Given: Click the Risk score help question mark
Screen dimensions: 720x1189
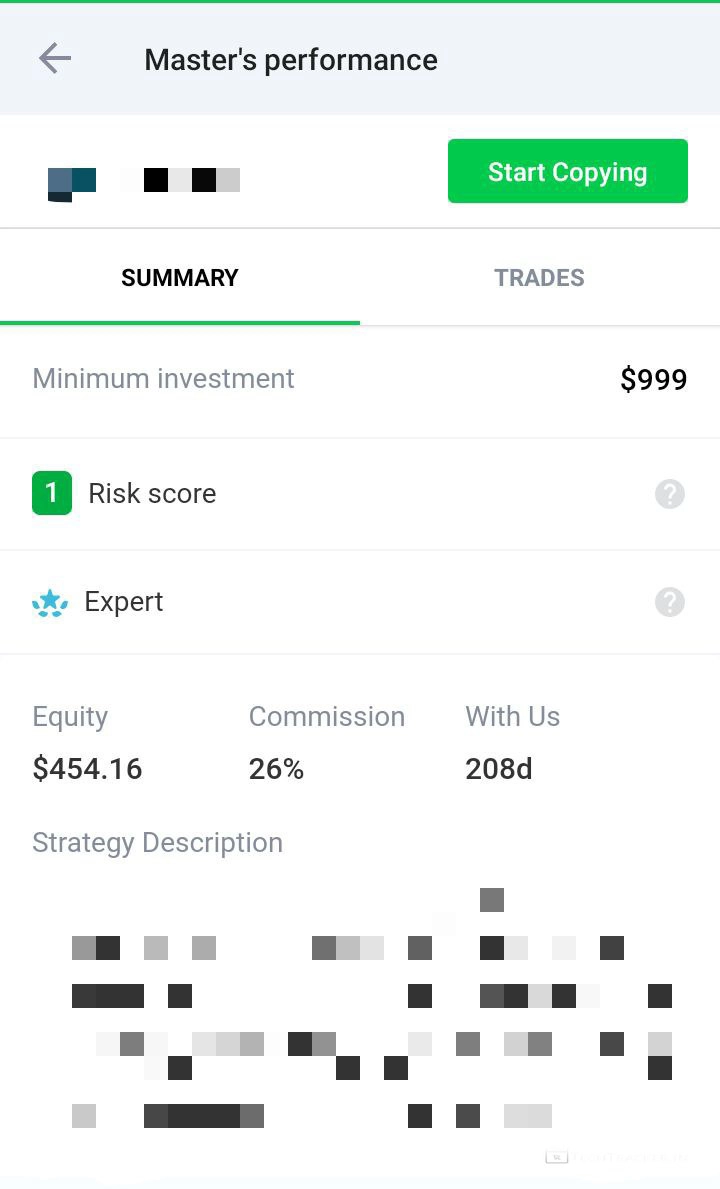Looking at the screenshot, I should [670, 494].
